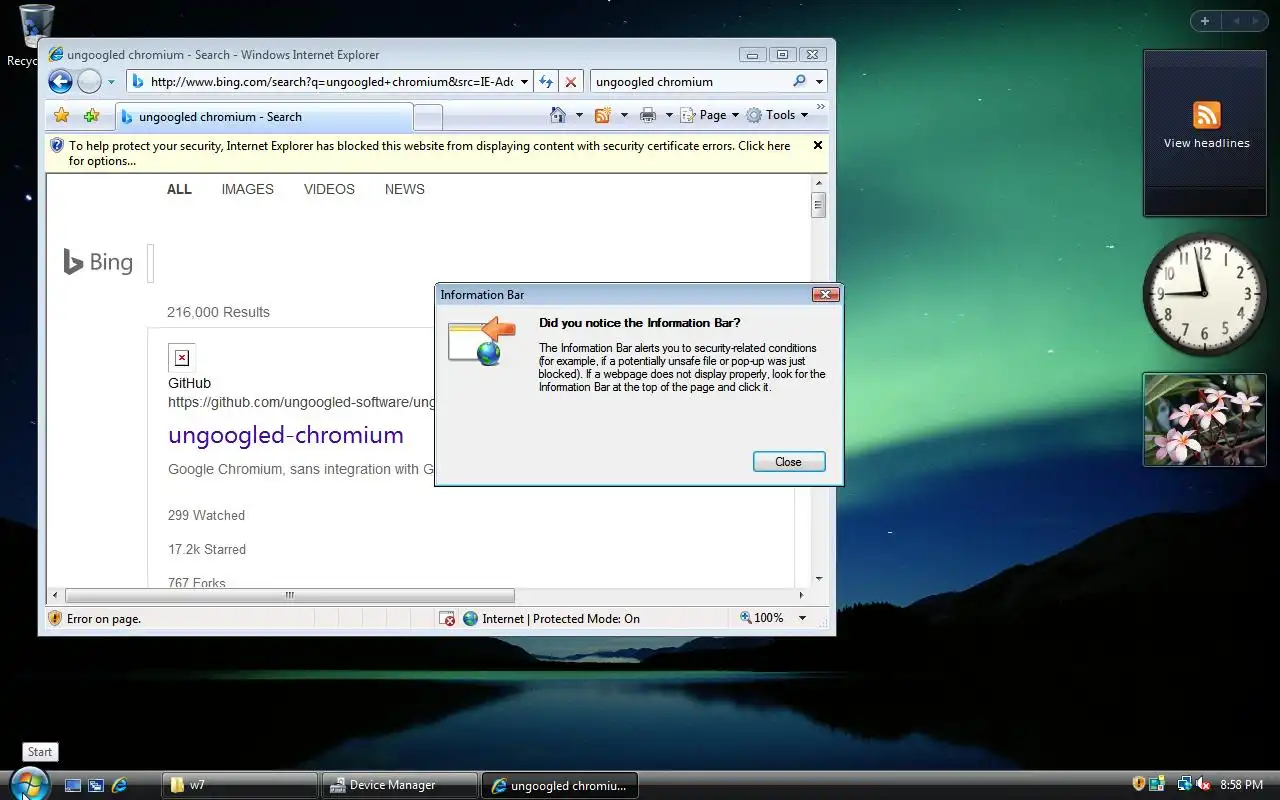Open the recent pages dropdown arrow
The width and height of the screenshot is (1280, 800).
click(111, 82)
